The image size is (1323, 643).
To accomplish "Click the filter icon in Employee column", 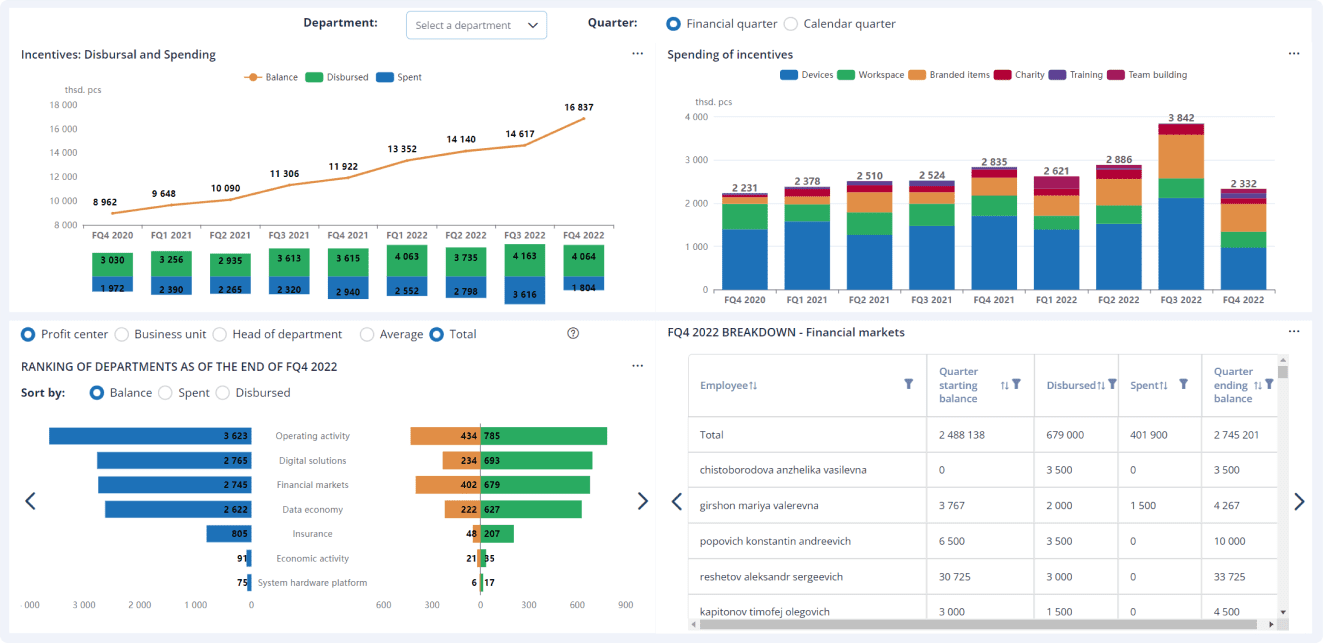I will pos(908,384).
